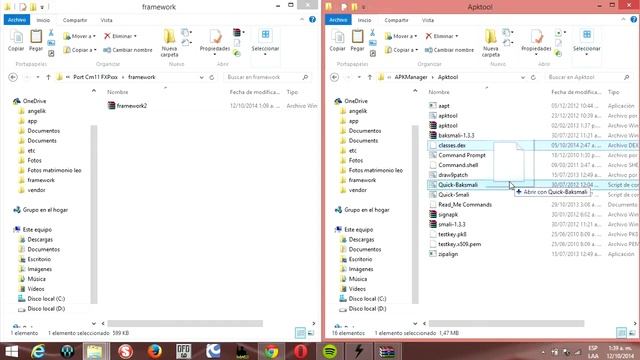Click Pegar icon in framework window ribbon
Viewport: 640px width, 360px height.
[36, 40]
